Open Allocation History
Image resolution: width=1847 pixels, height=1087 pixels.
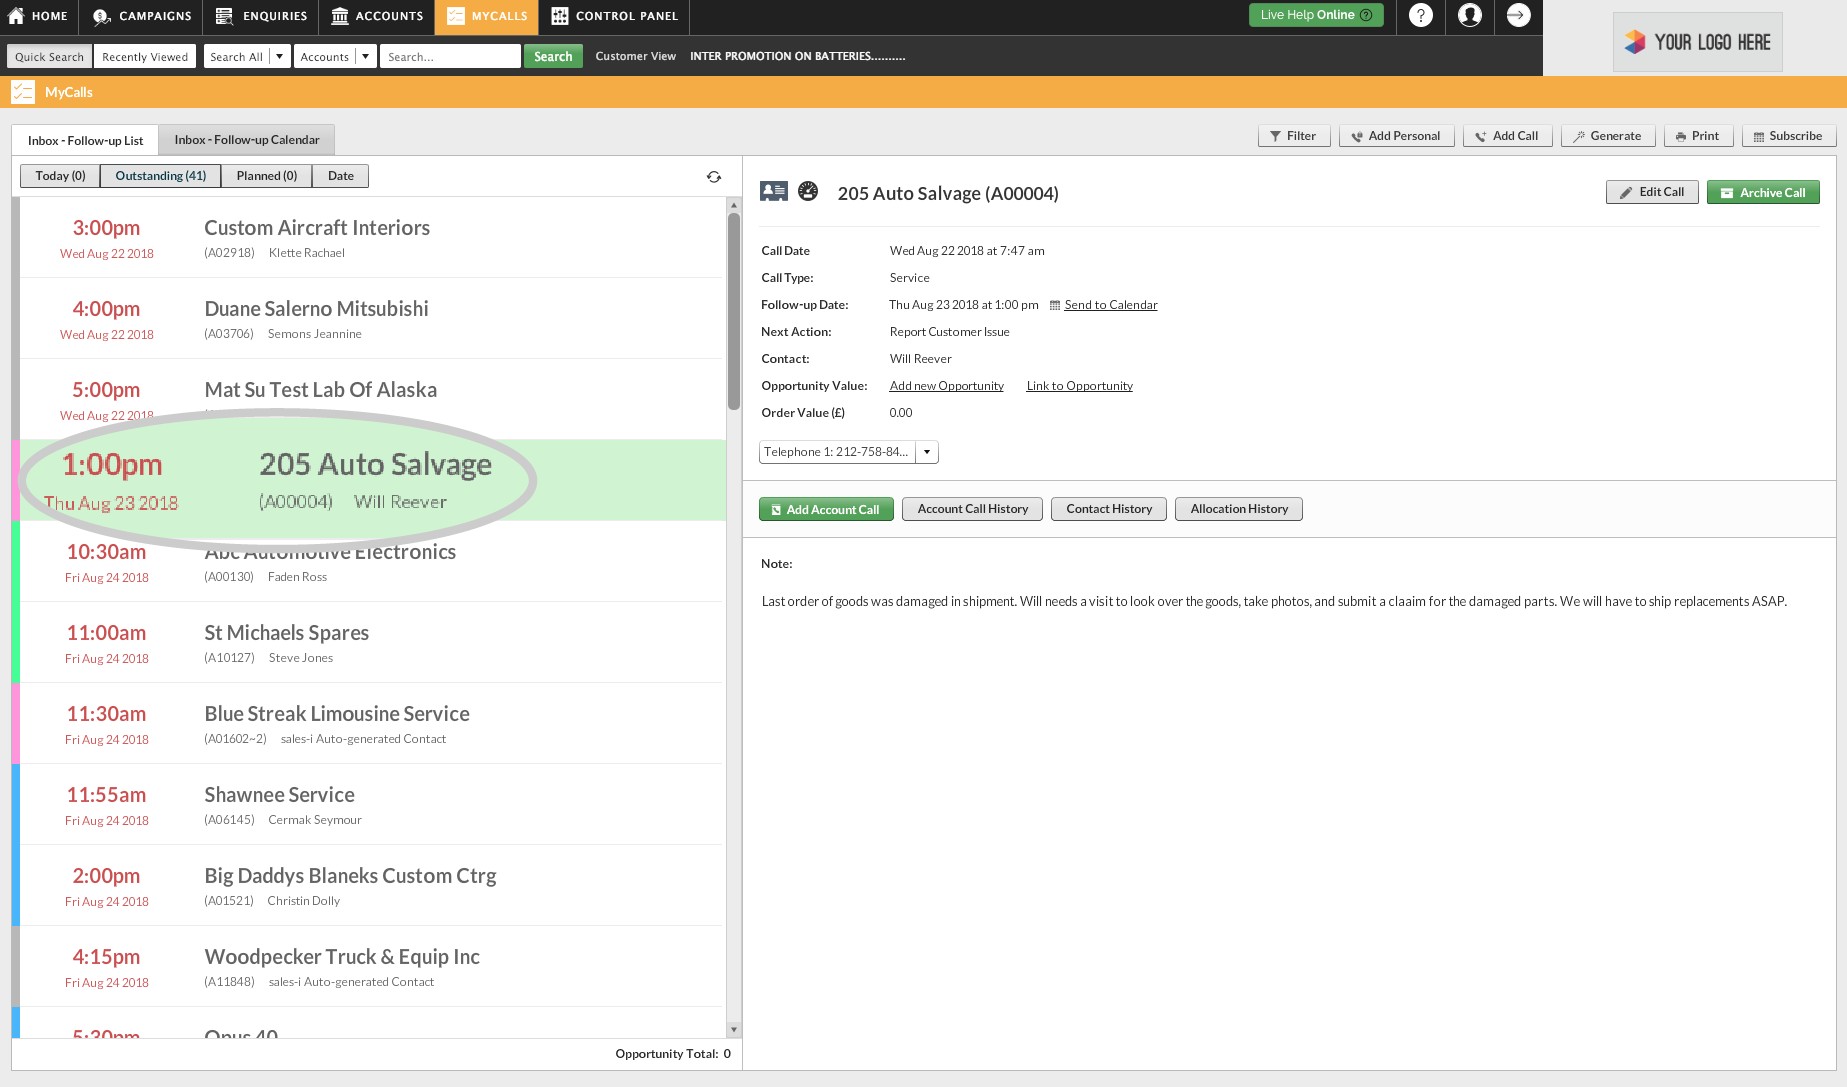coord(1239,509)
